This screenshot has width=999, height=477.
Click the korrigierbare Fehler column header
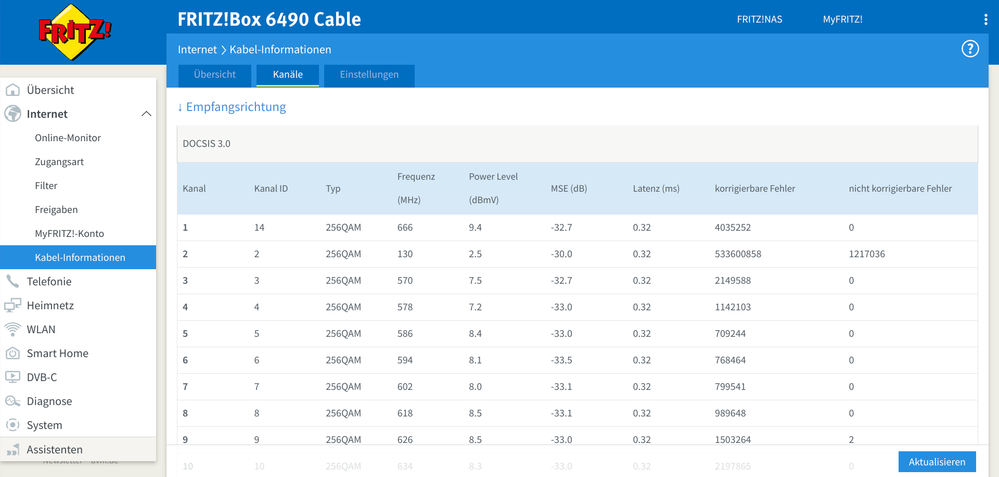tap(755, 189)
